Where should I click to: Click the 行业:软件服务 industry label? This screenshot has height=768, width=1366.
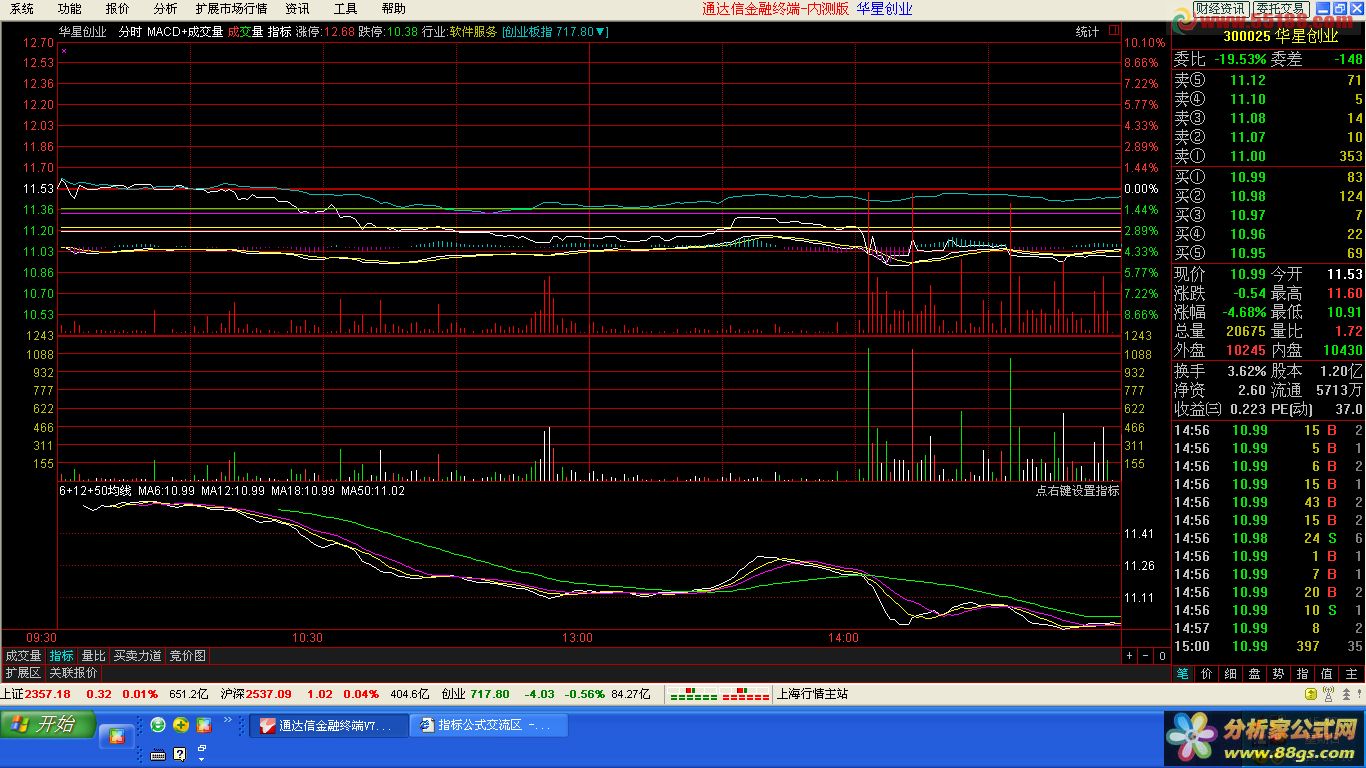coord(459,32)
